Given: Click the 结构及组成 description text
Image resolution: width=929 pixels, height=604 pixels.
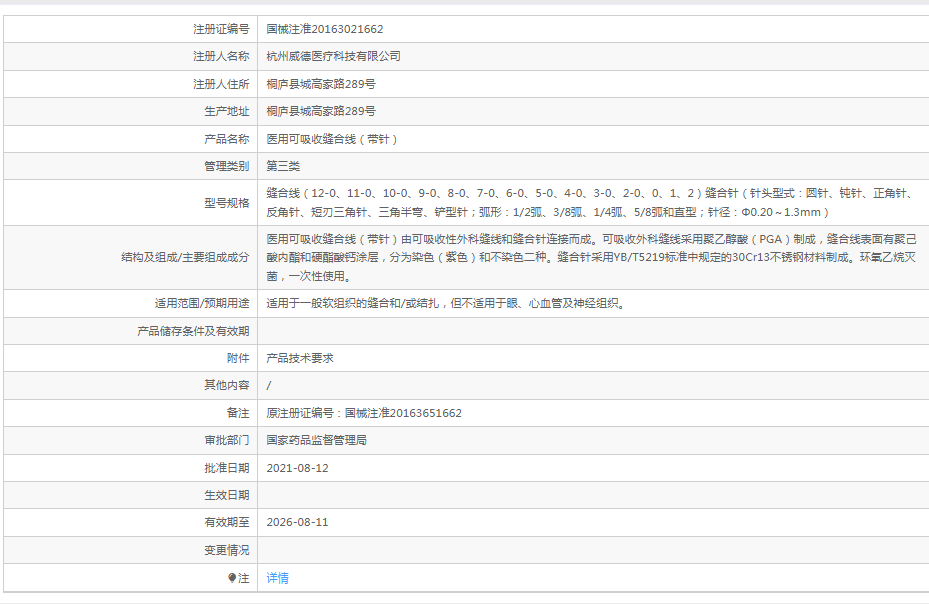Looking at the screenshot, I should 591,257.
